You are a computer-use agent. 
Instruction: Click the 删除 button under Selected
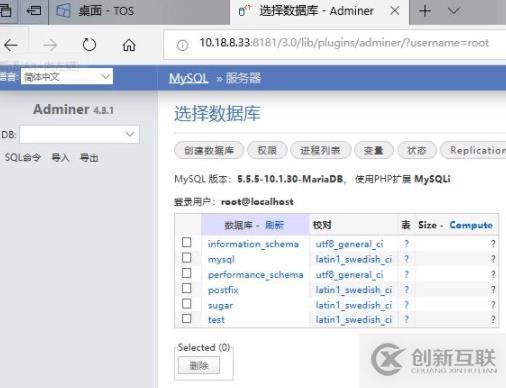point(199,365)
